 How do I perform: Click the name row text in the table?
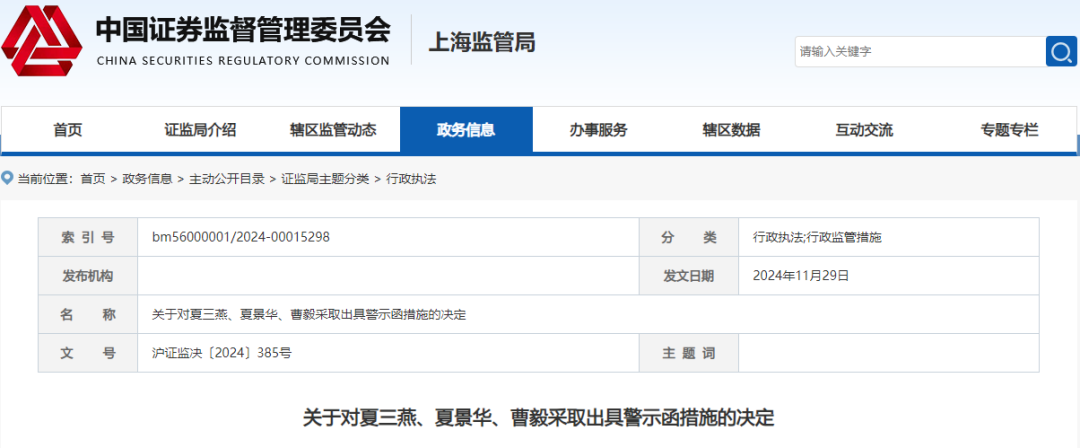pos(309,315)
